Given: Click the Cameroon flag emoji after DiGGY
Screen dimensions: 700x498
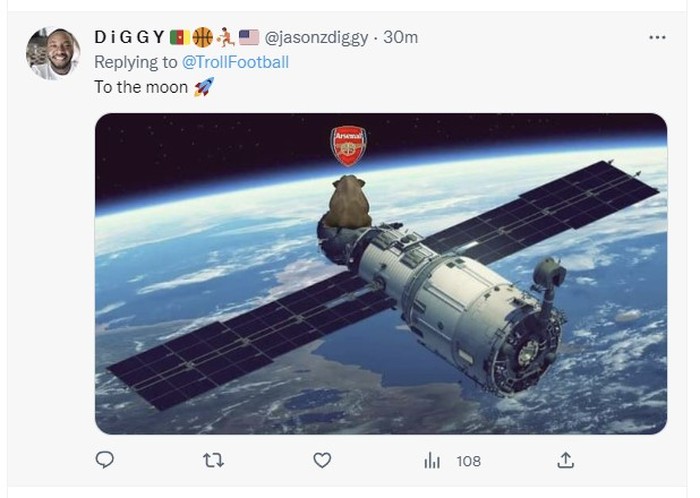Looking at the screenshot, I should tap(180, 38).
